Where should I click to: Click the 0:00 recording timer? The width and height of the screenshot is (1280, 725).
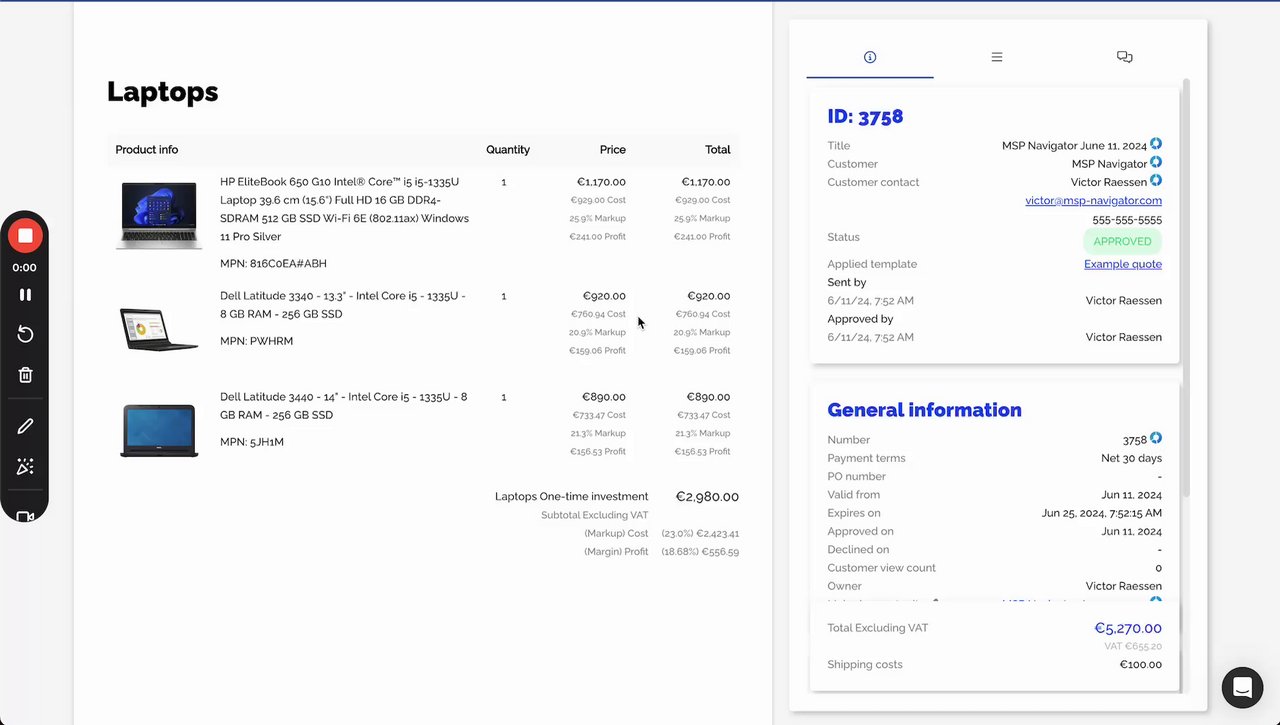coord(25,268)
